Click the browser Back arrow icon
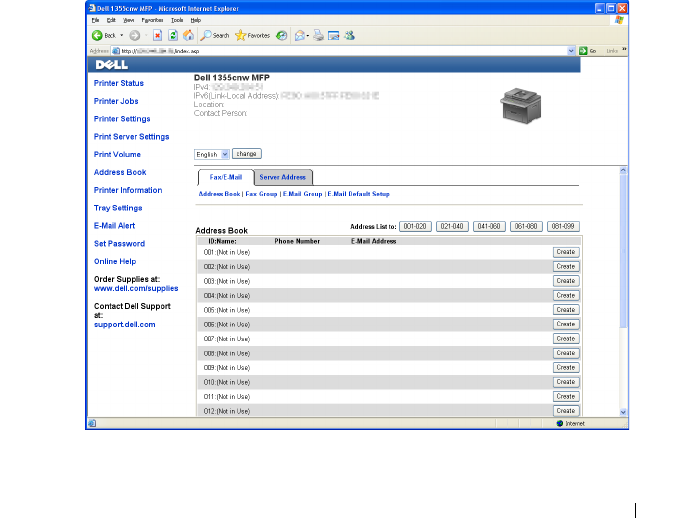Viewport: 681px width, 521px height. click(97, 35)
